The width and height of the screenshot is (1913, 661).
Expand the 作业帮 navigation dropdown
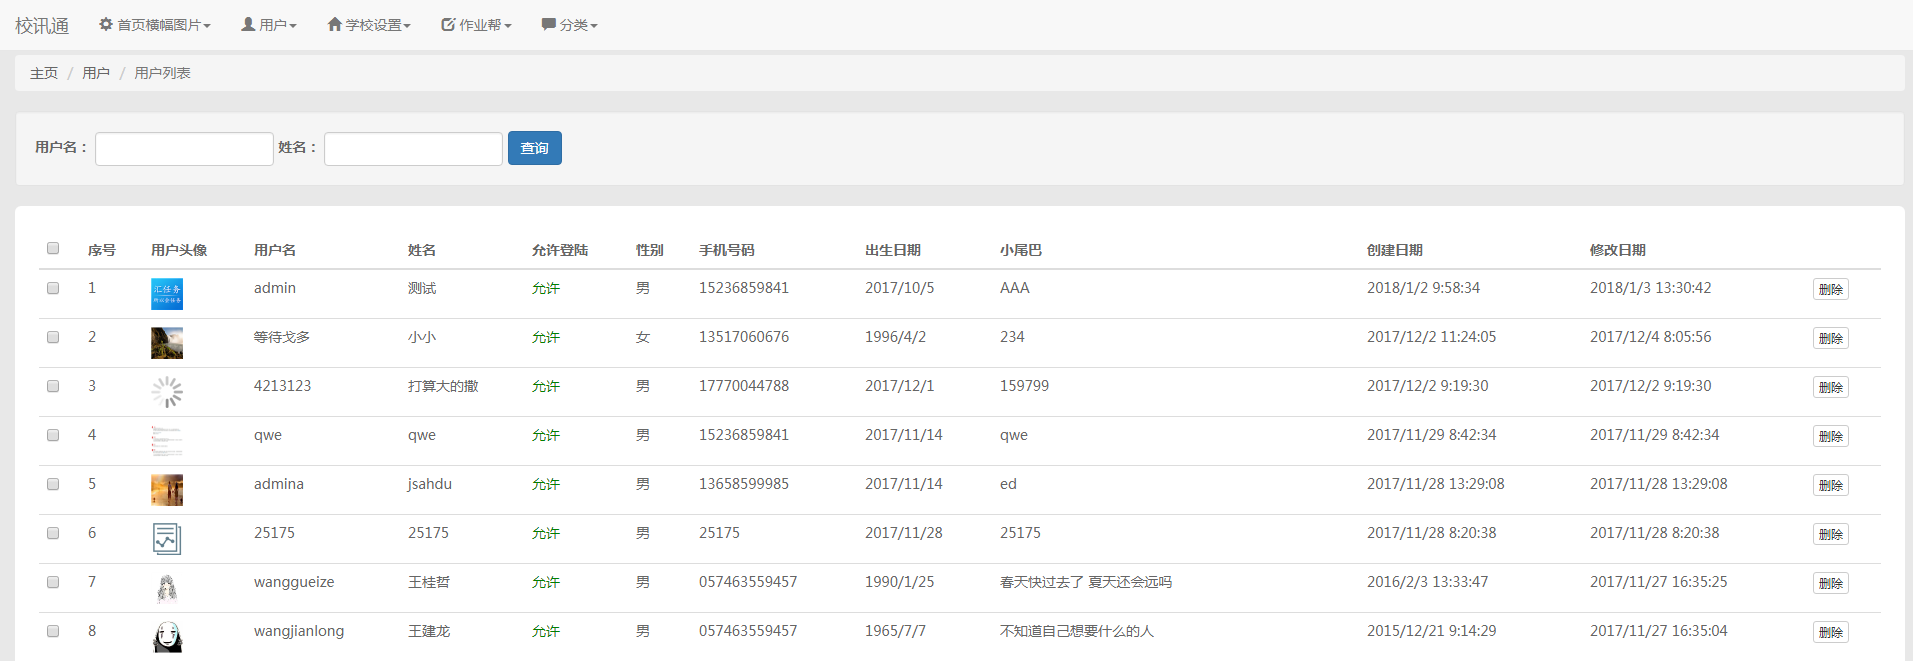tap(476, 25)
